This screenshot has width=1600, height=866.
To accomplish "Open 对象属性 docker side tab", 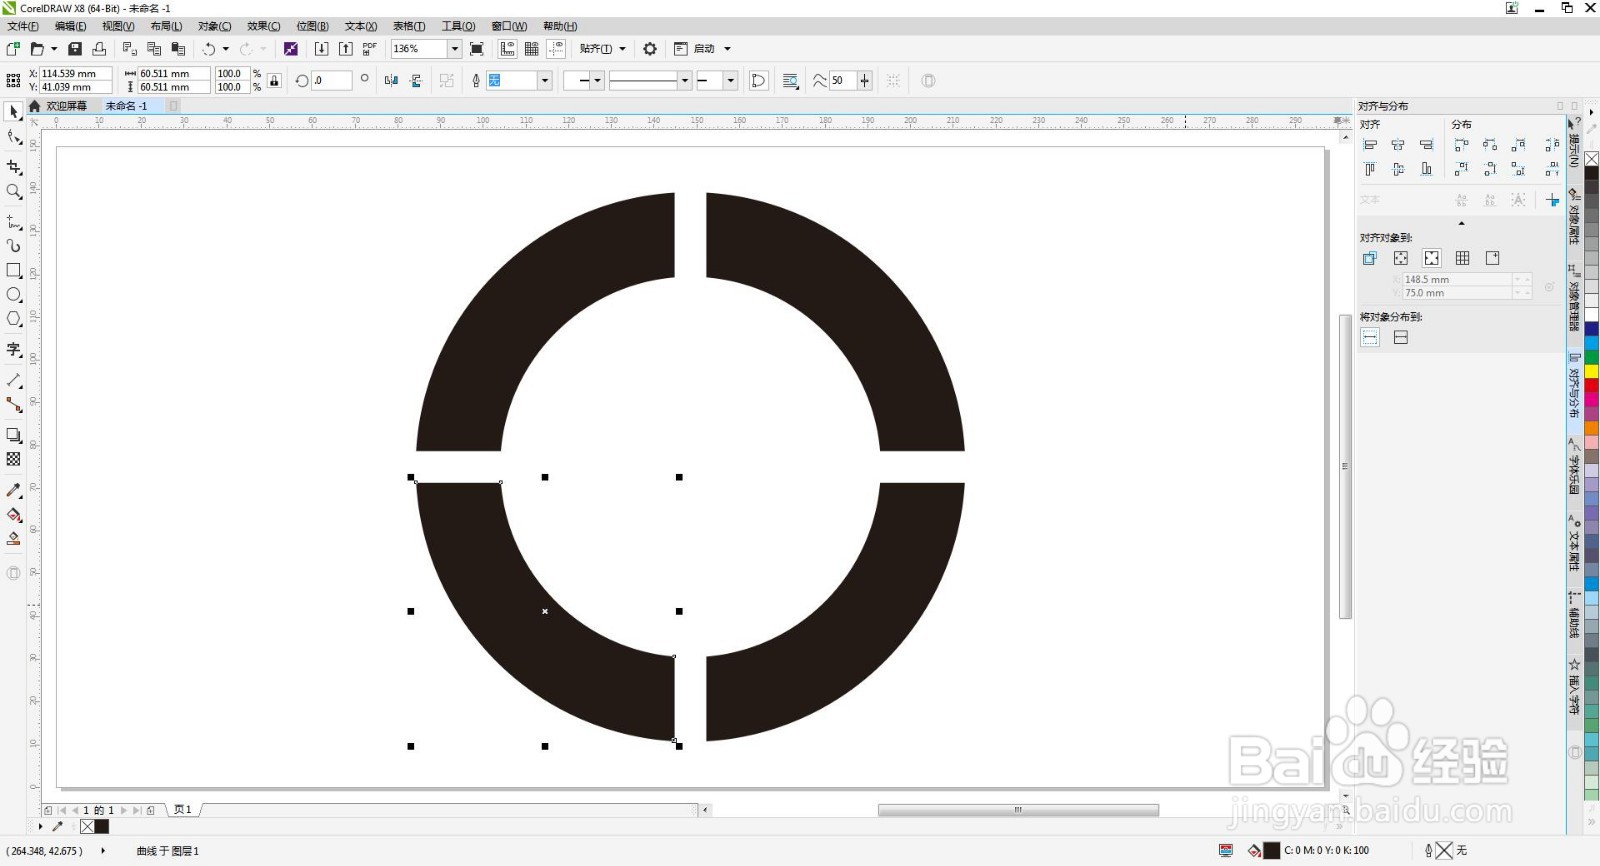I will [x=1574, y=216].
